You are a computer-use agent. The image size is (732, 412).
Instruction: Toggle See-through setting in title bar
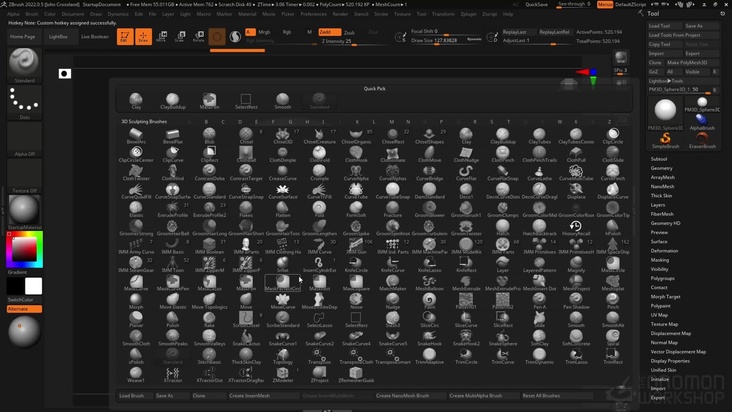coord(574,4)
